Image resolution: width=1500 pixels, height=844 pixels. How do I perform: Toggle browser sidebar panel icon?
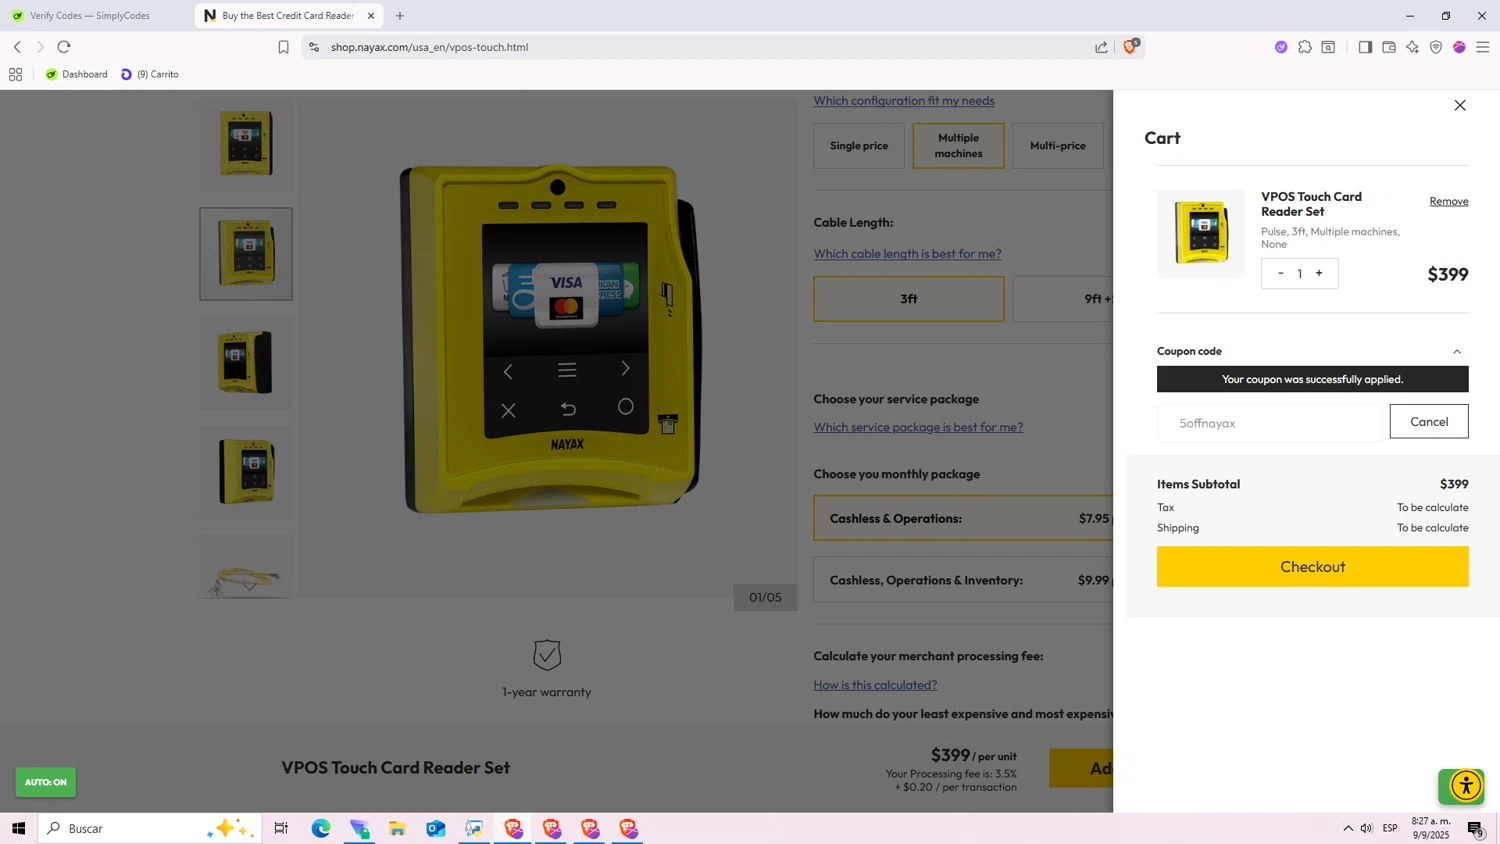[1365, 47]
